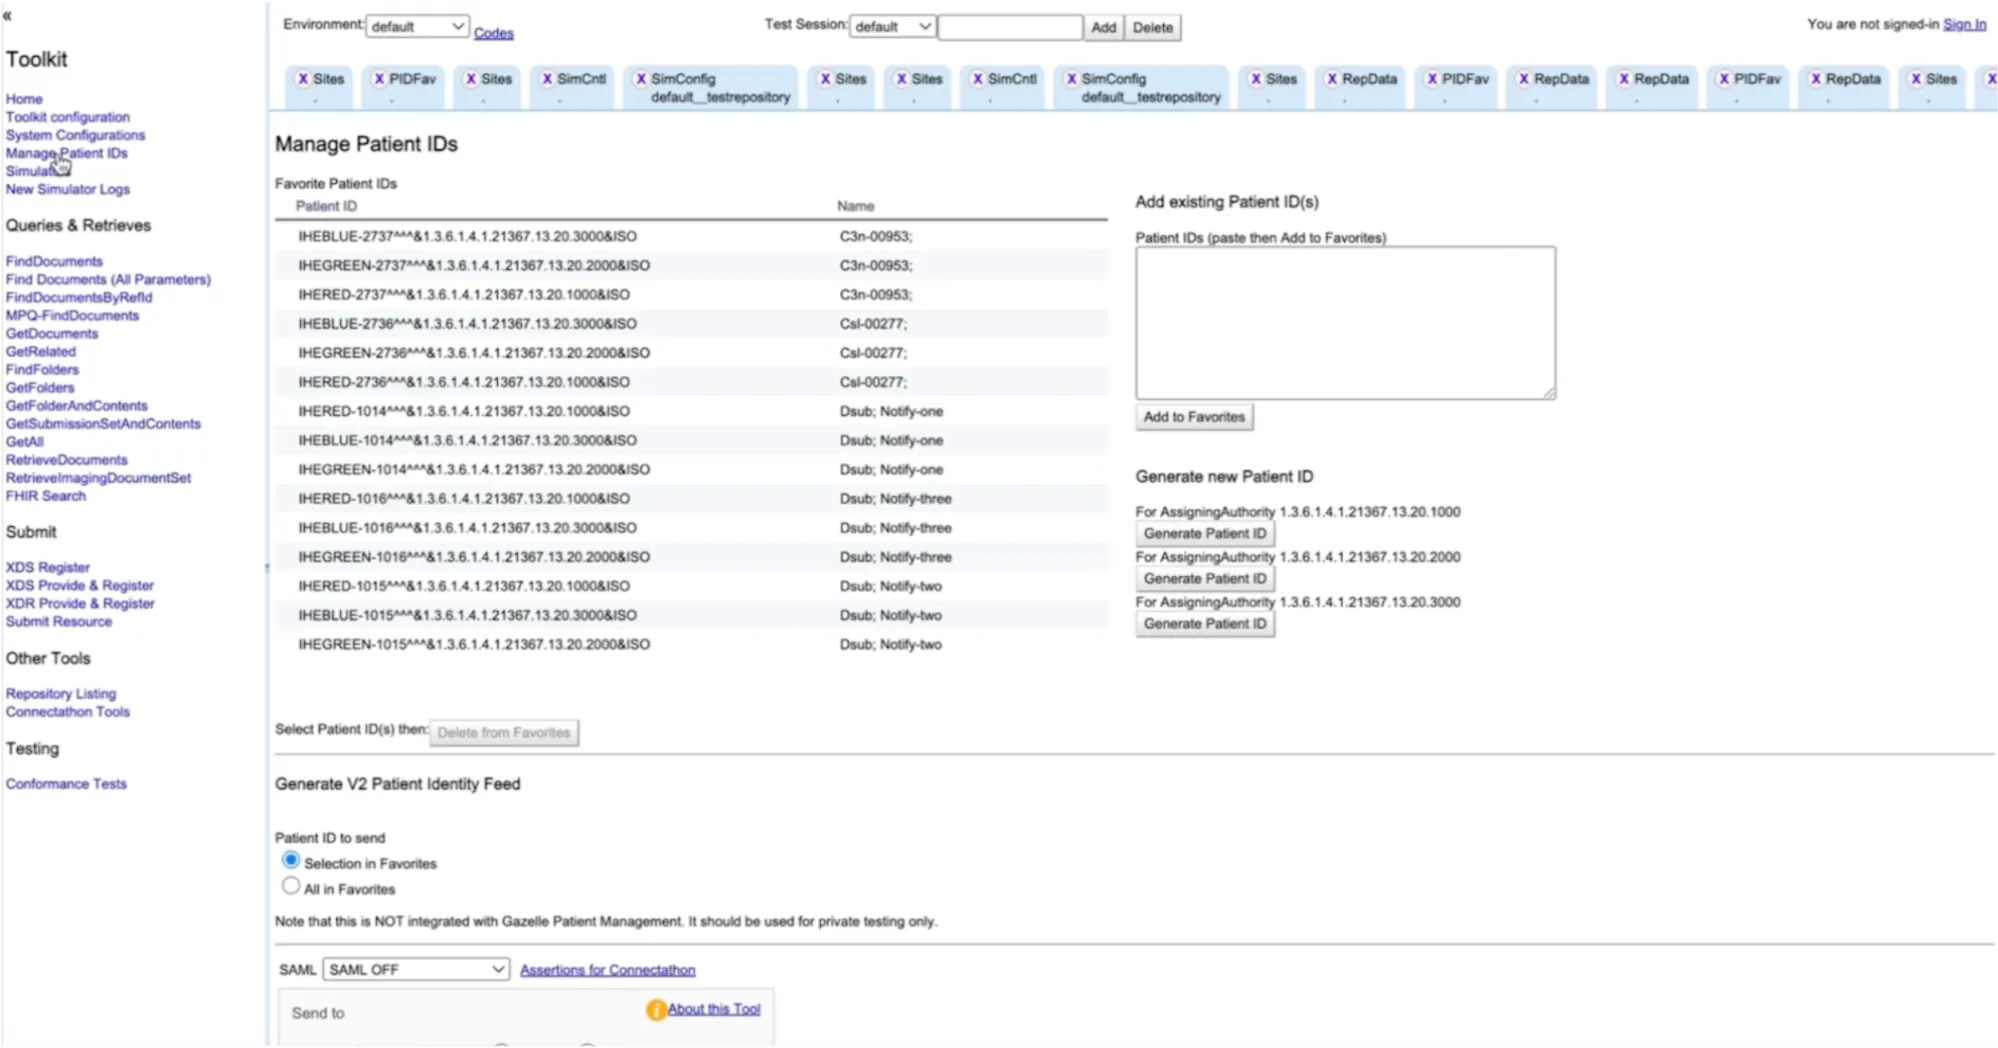Open the SAML OFF dropdown
Image resolution: width=1998 pixels, height=1048 pixels.
415,969
